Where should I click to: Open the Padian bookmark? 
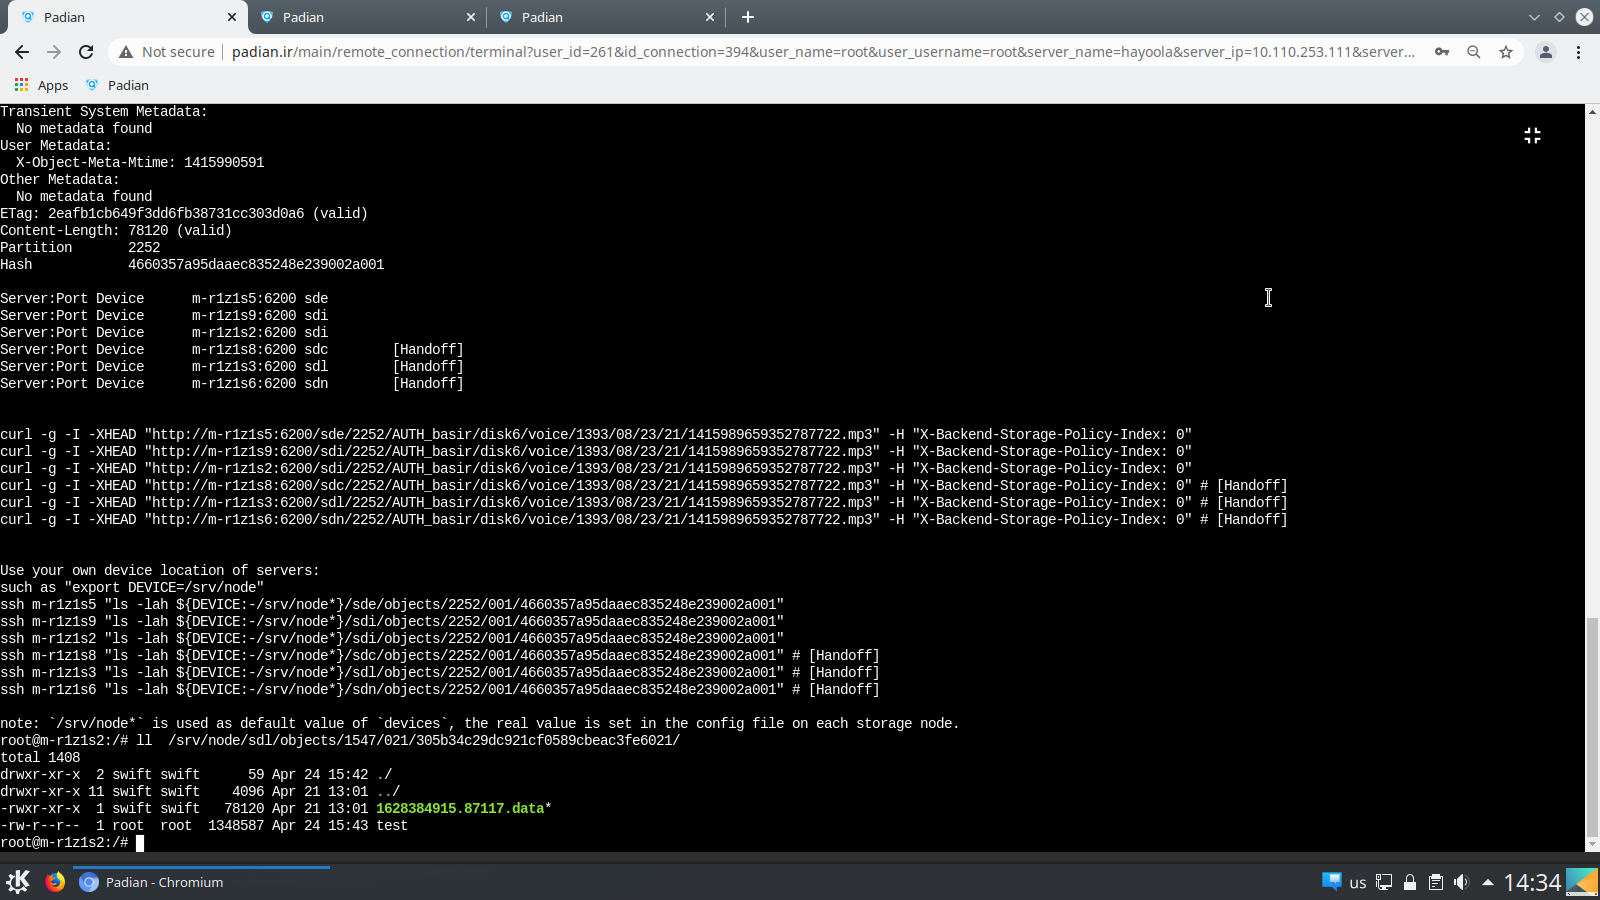point(118,85)
